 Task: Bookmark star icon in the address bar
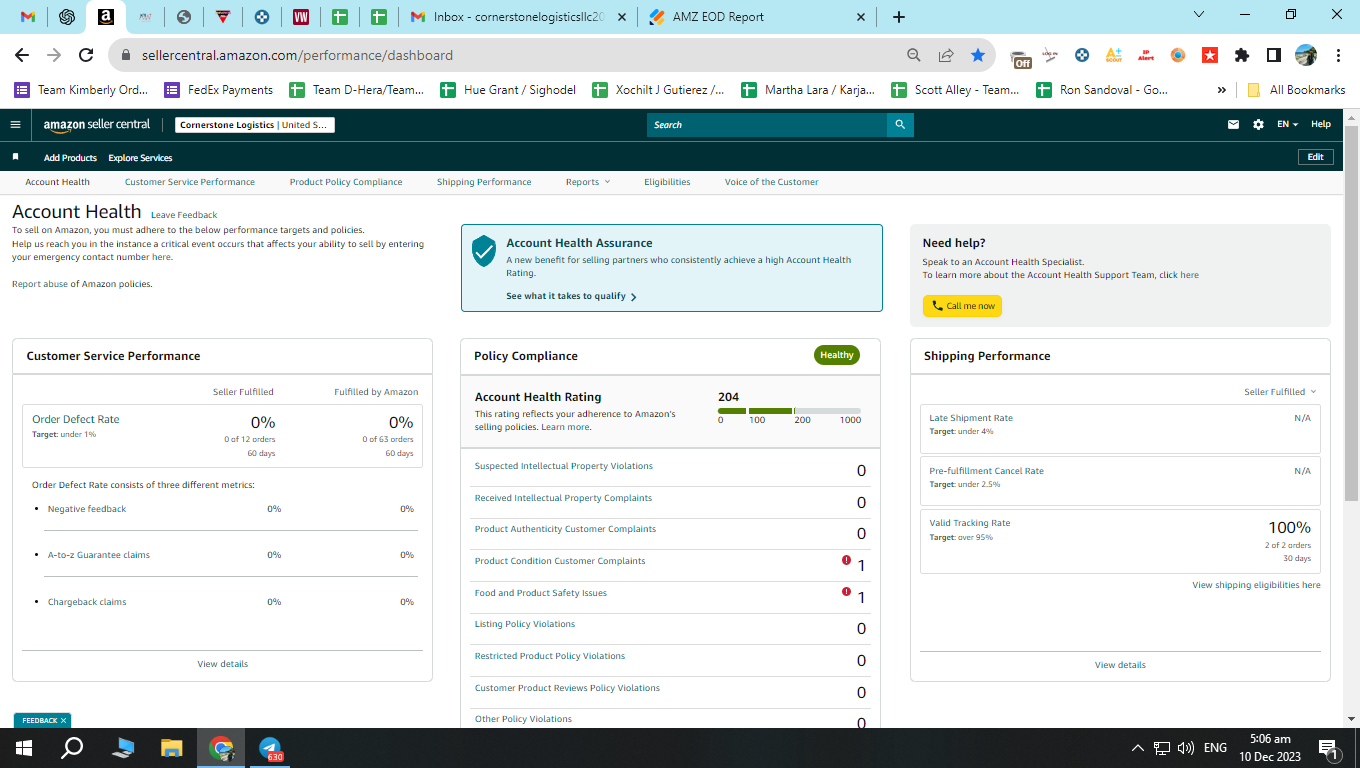click(x=977, y=55)
